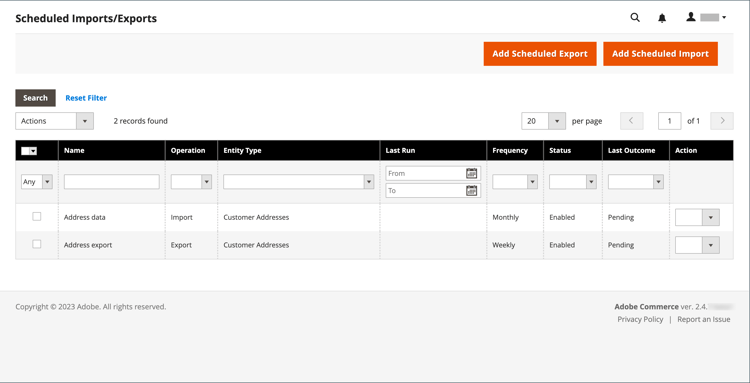Open the admin user account menu
The image size is (750, 383).
point(706,18)
